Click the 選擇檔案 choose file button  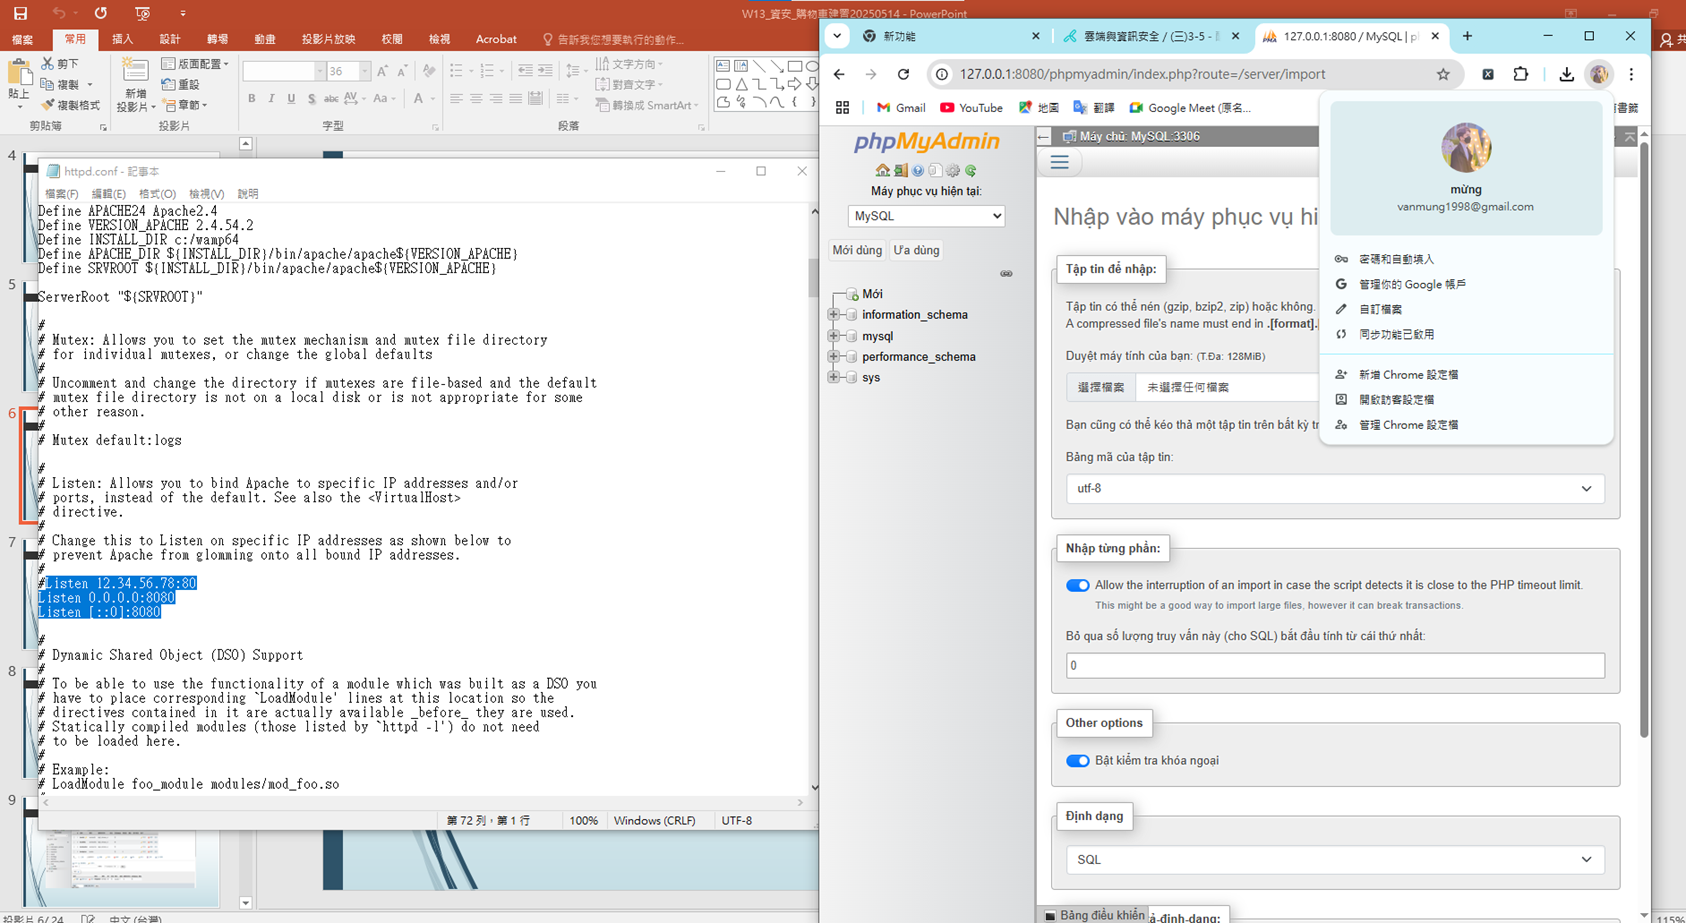click(1100, 387)
